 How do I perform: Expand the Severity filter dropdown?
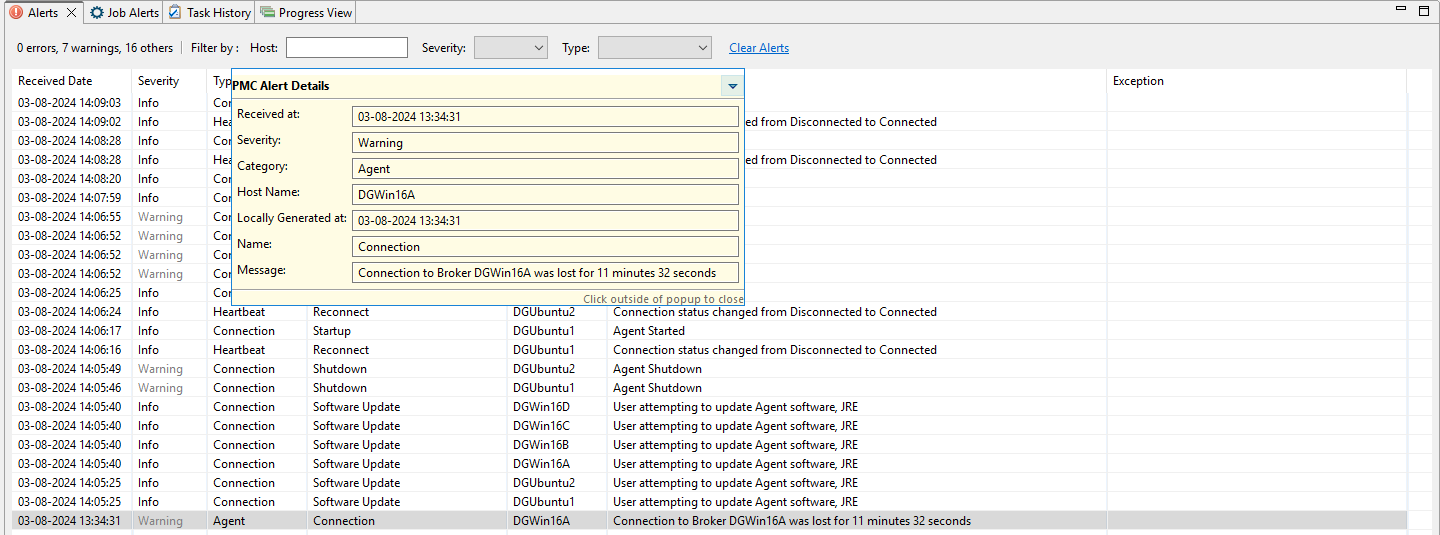[x=510, y=48]
